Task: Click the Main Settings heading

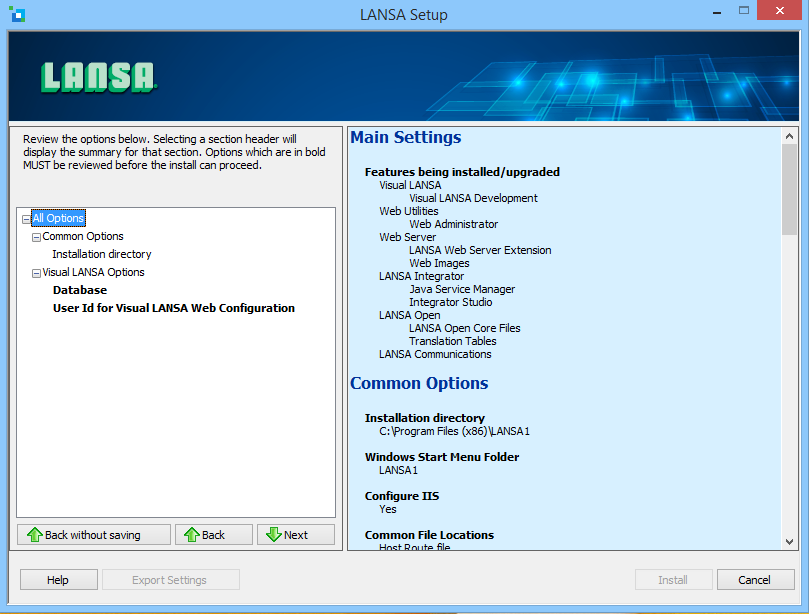Action: (x=406, y=137)
